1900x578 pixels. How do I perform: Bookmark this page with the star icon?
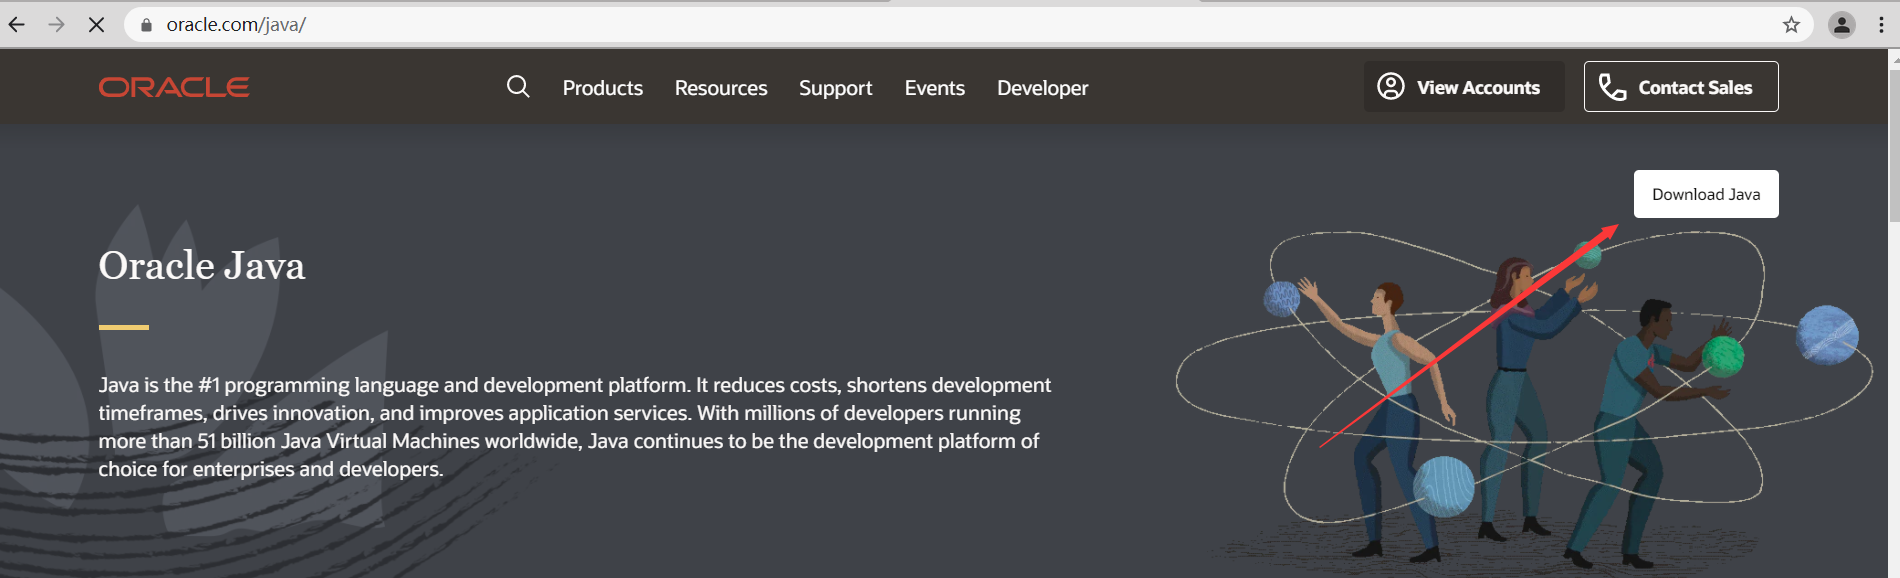point(1791,25)
